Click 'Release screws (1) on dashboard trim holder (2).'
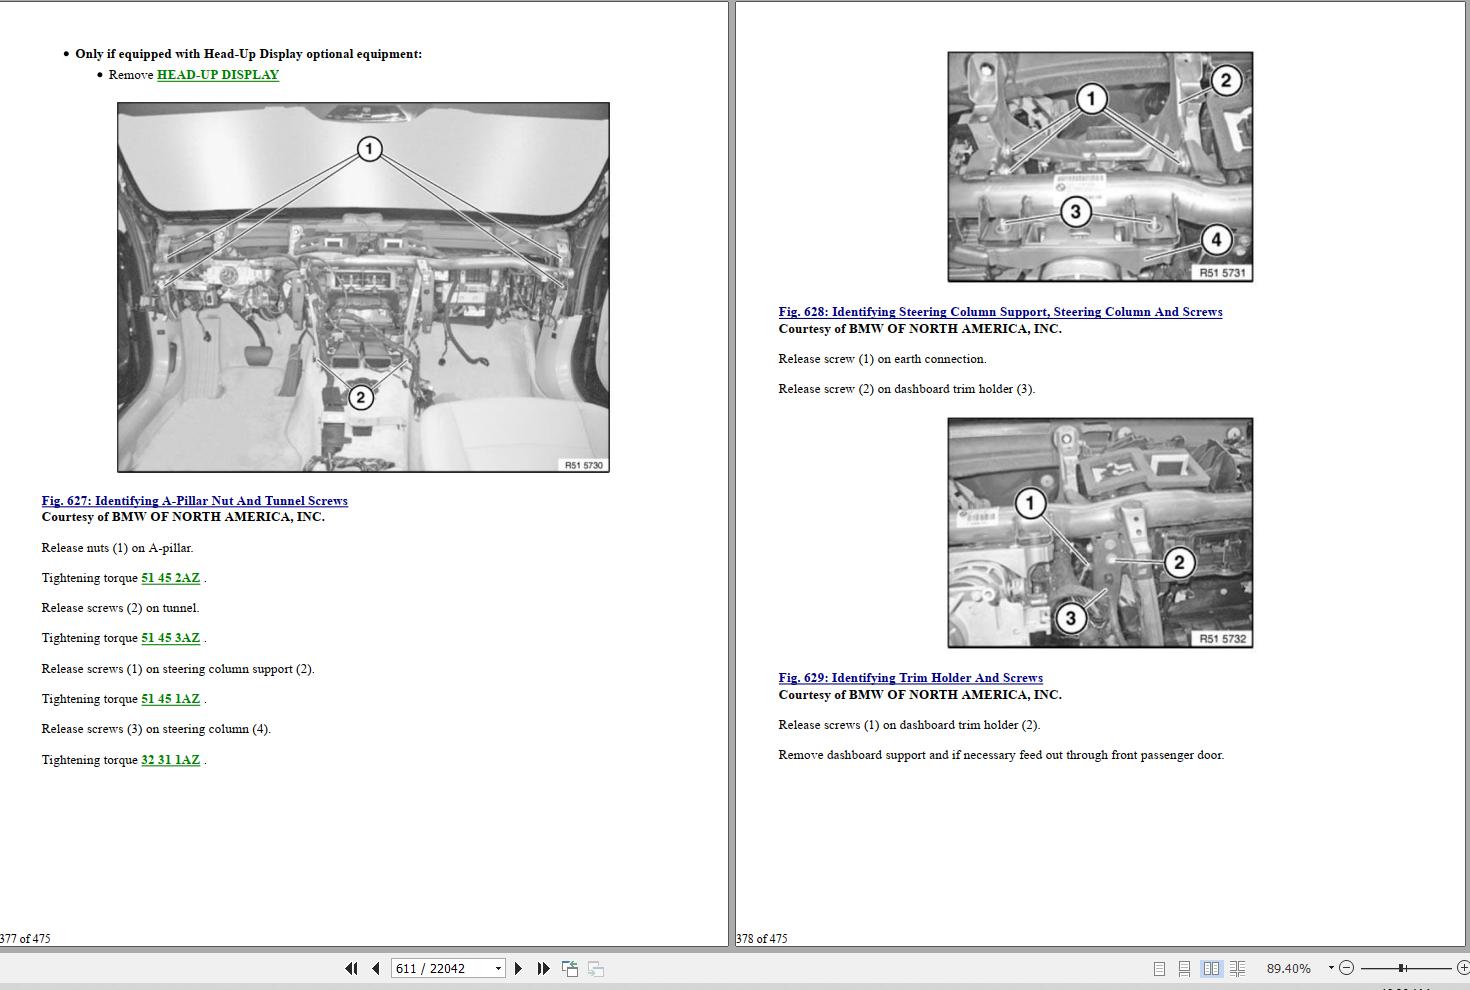The width and height of the screenshot is (1470, 990). coord(909,725)
